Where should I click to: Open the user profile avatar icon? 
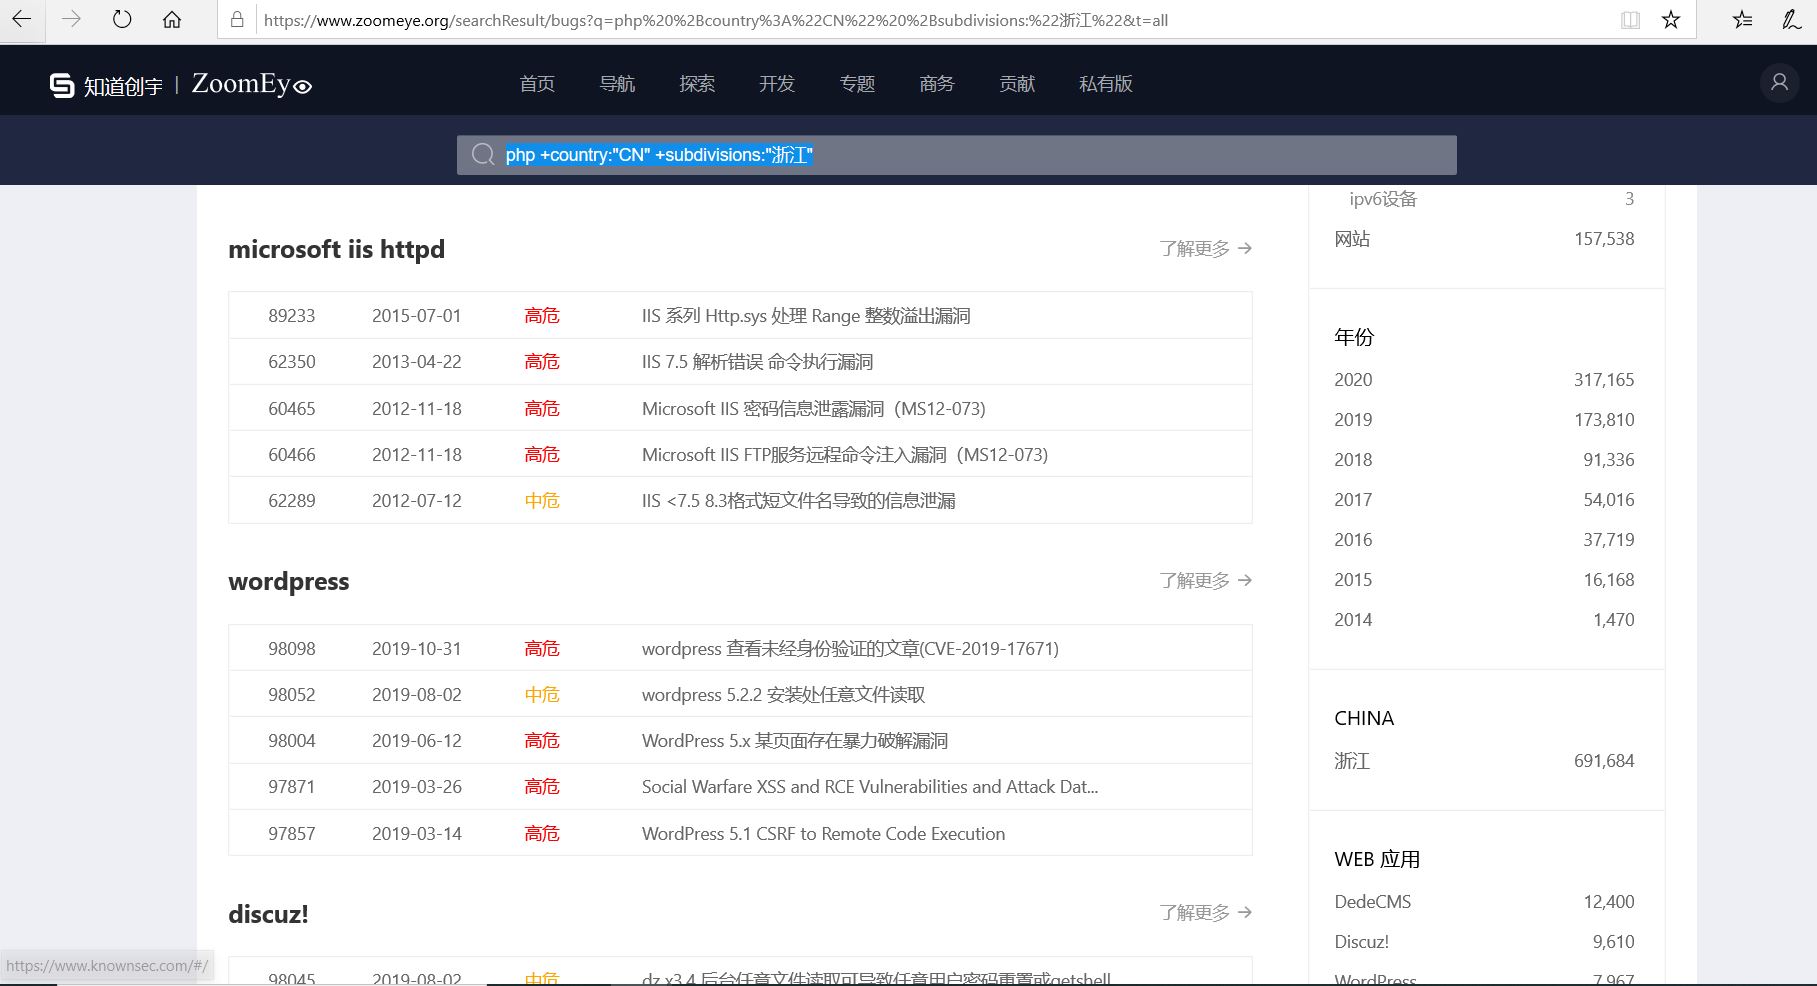point(1779,83)
